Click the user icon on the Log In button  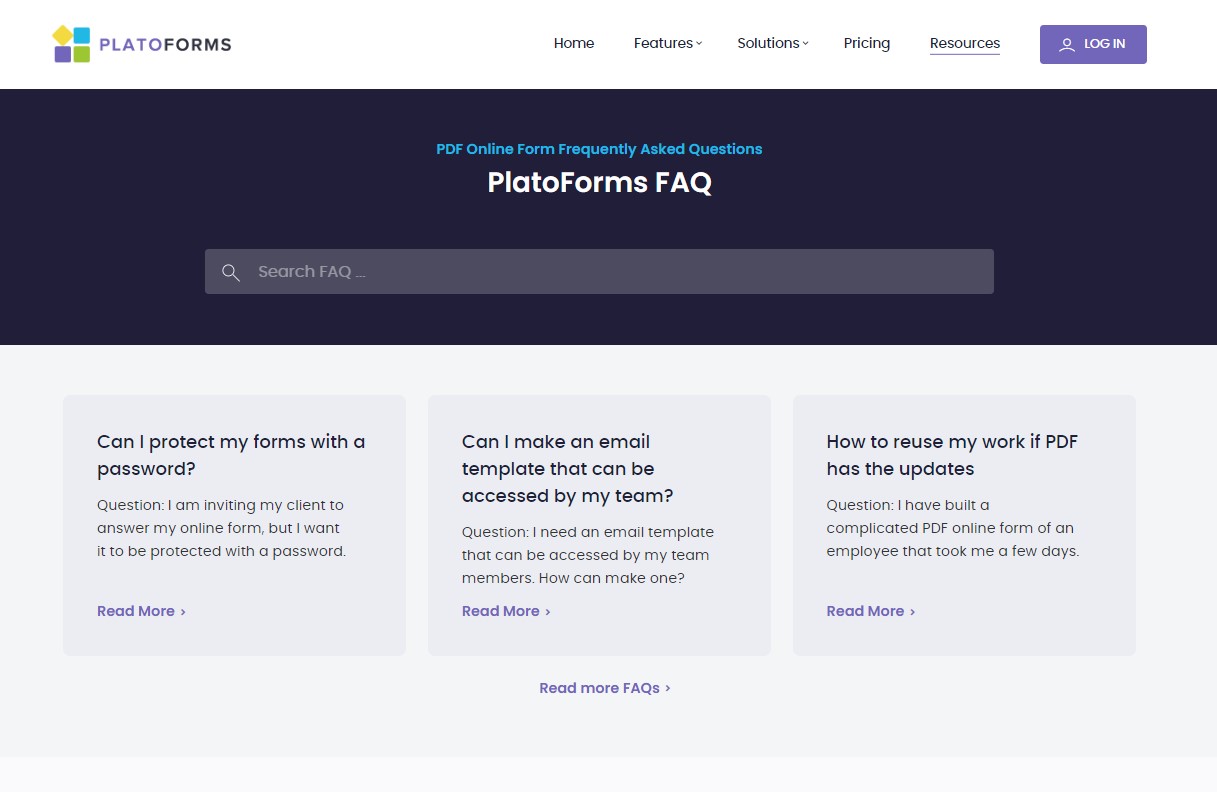pos(1067,44)
